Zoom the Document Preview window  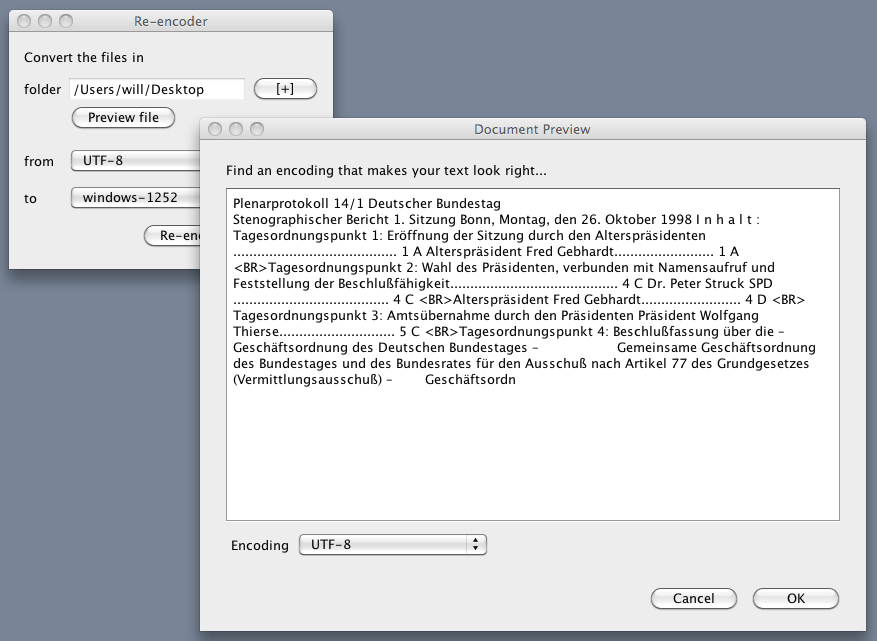click(256, 129)
